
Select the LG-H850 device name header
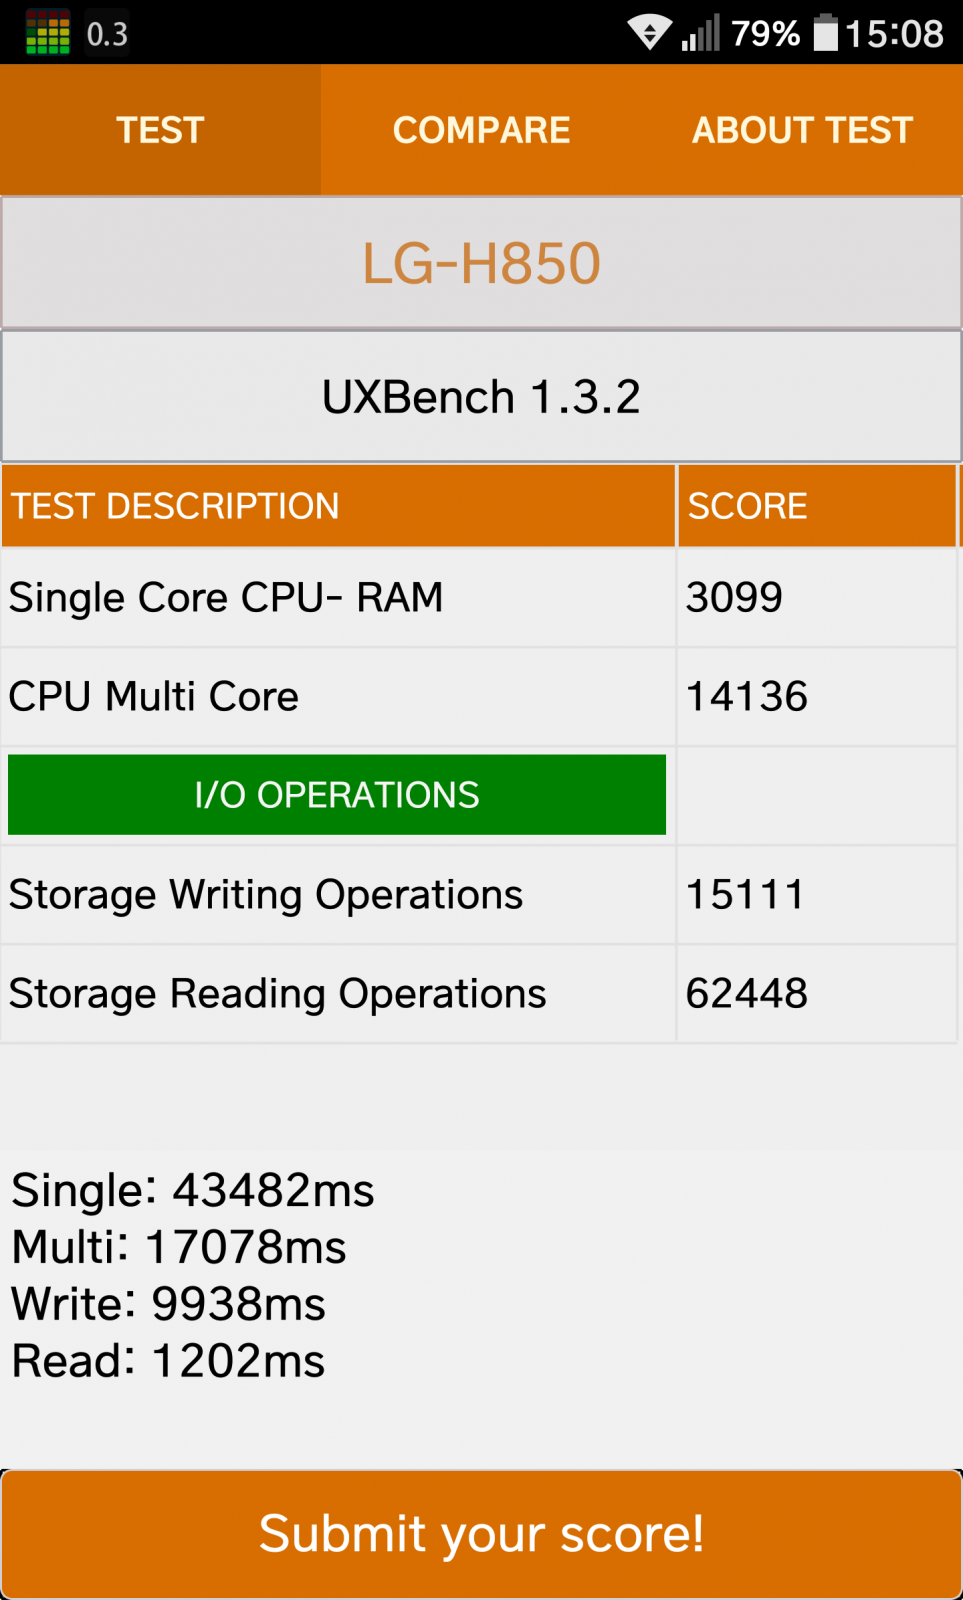coord(481,263)
